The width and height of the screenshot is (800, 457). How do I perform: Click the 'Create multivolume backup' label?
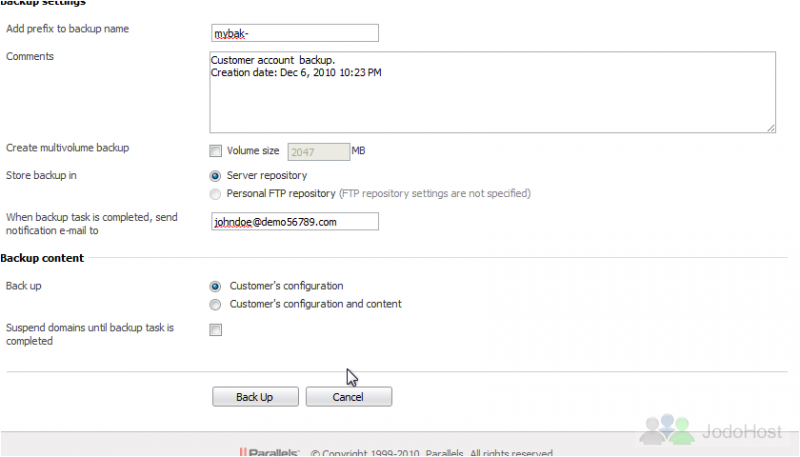click(x=67, y=148)
